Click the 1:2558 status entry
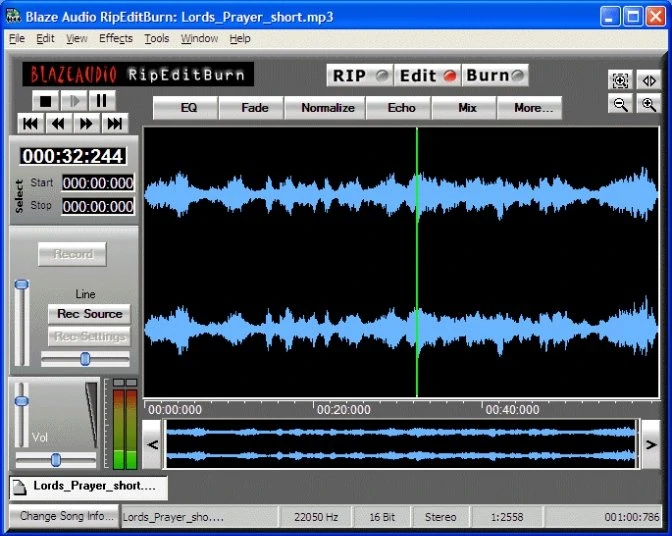The image size is (672, 536). (507, 517)
